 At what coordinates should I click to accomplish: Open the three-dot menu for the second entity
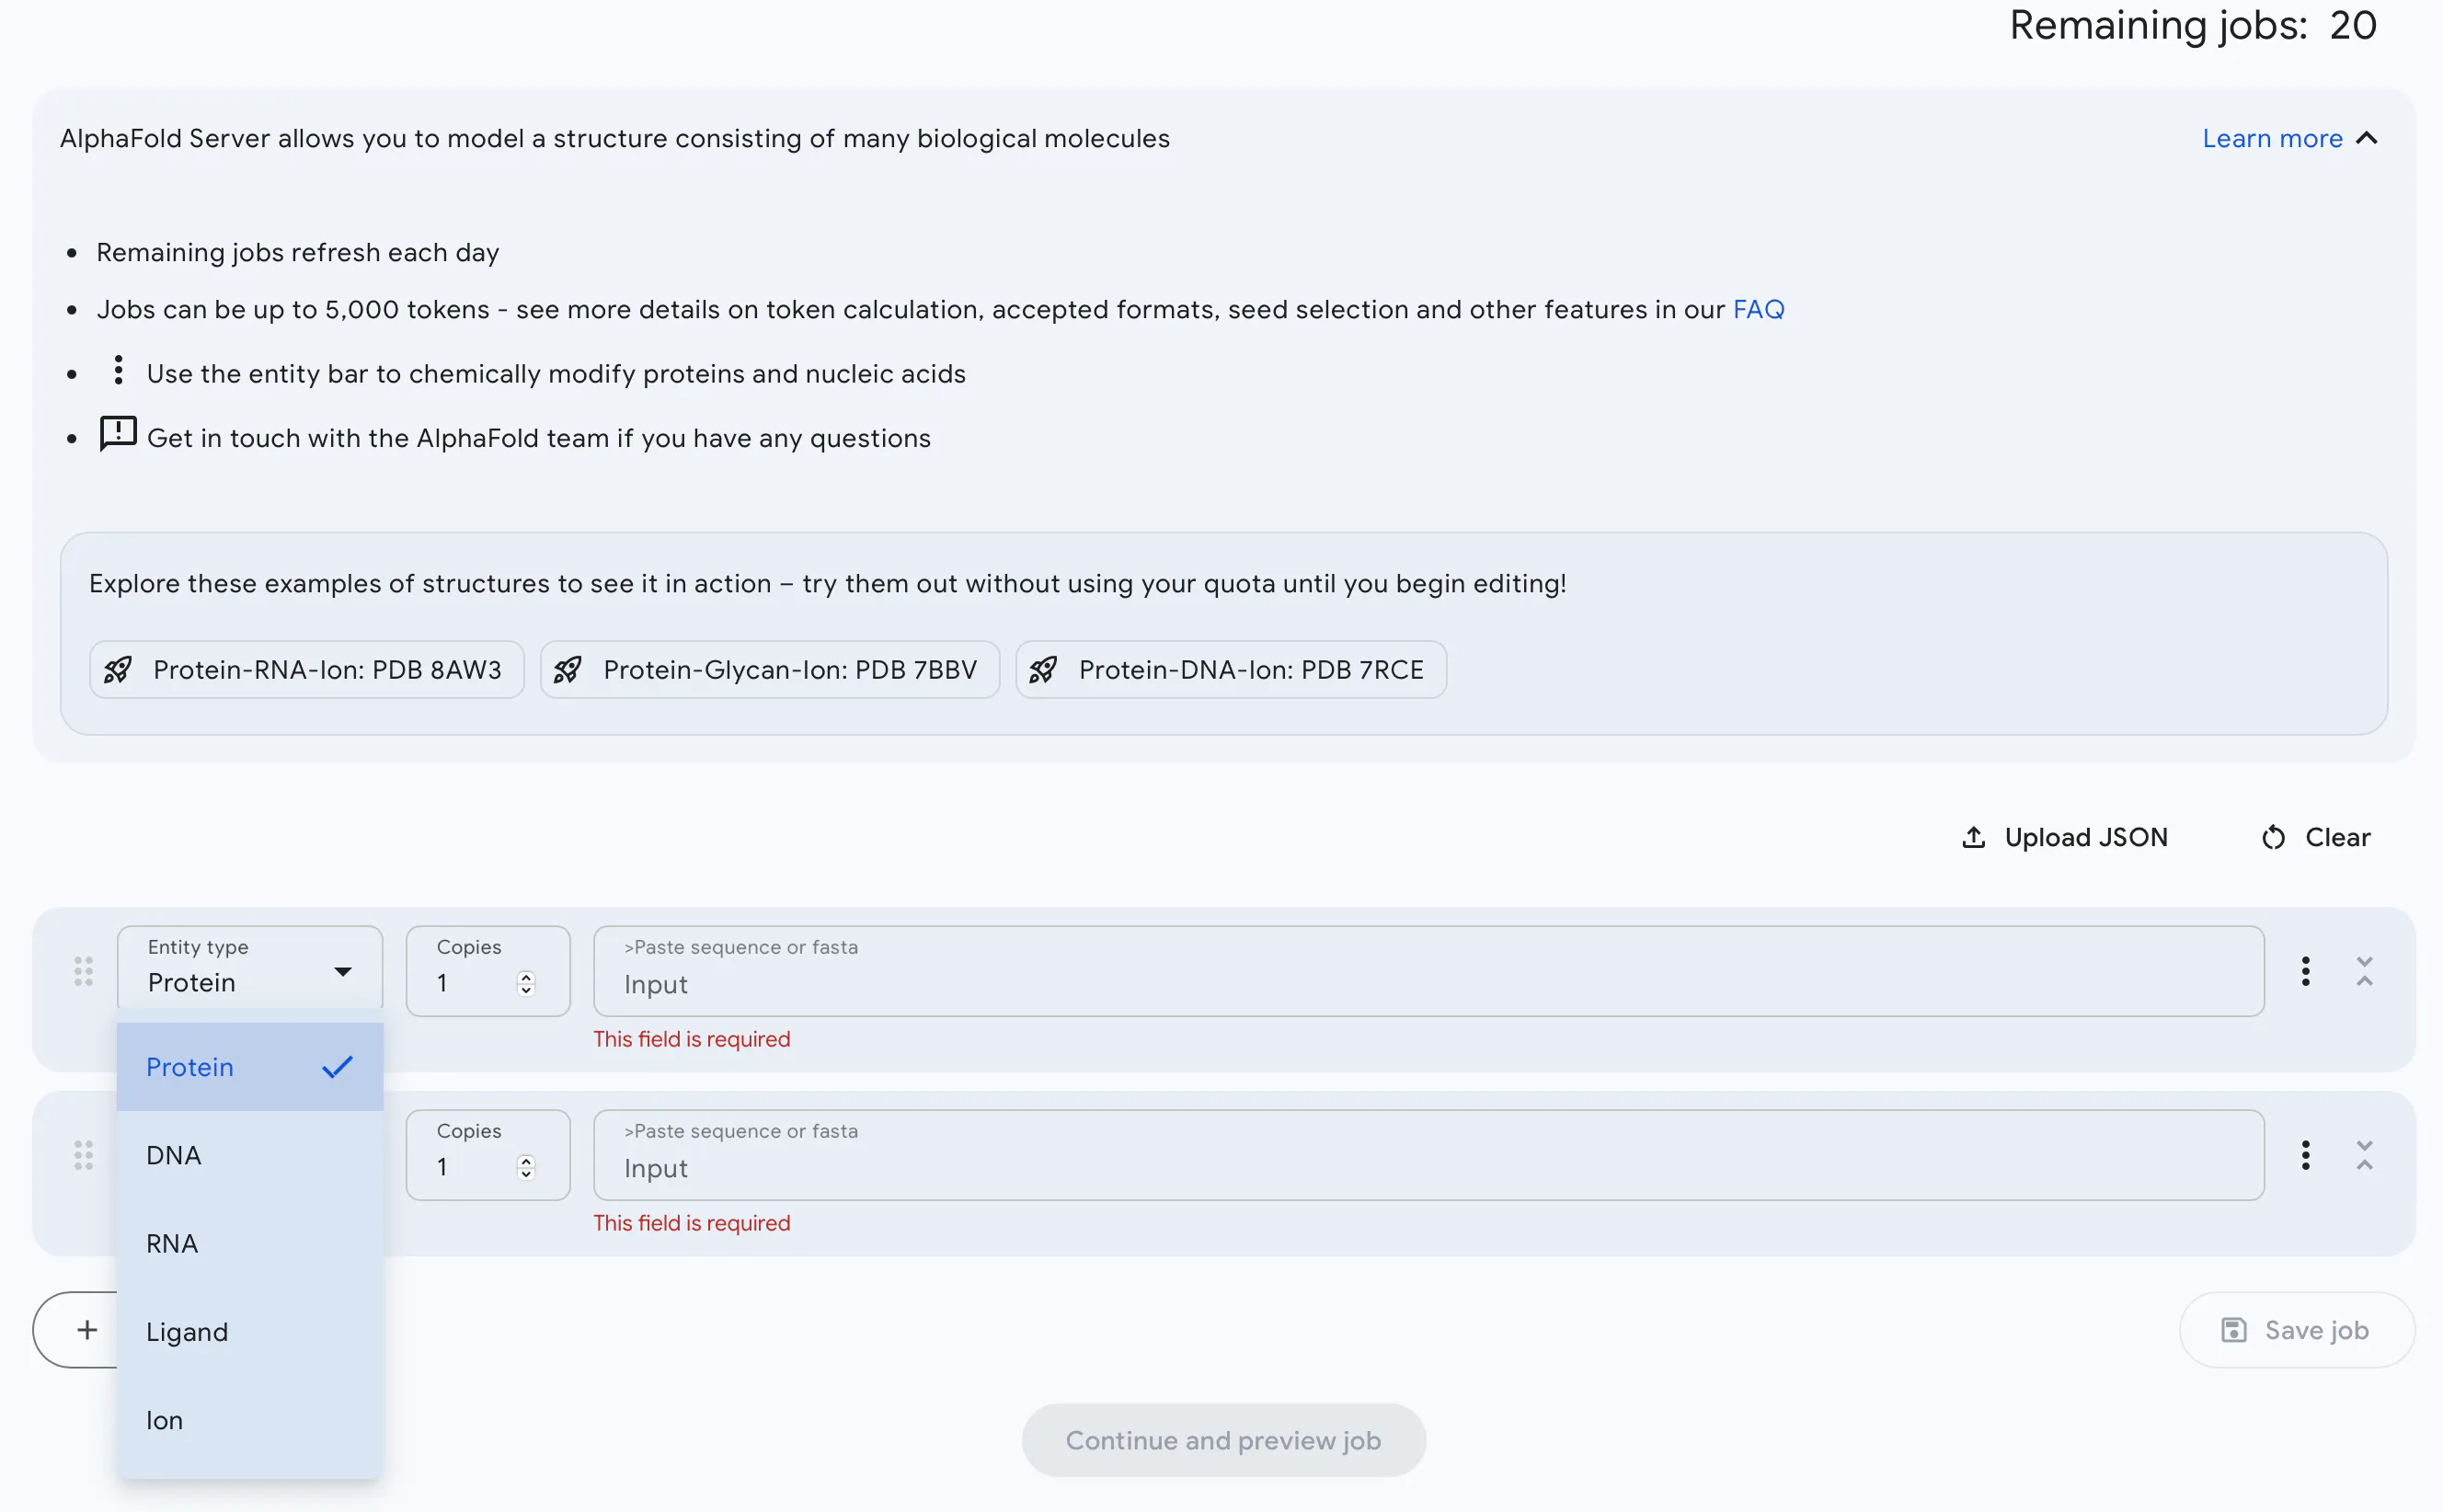click(2306, 1155)
